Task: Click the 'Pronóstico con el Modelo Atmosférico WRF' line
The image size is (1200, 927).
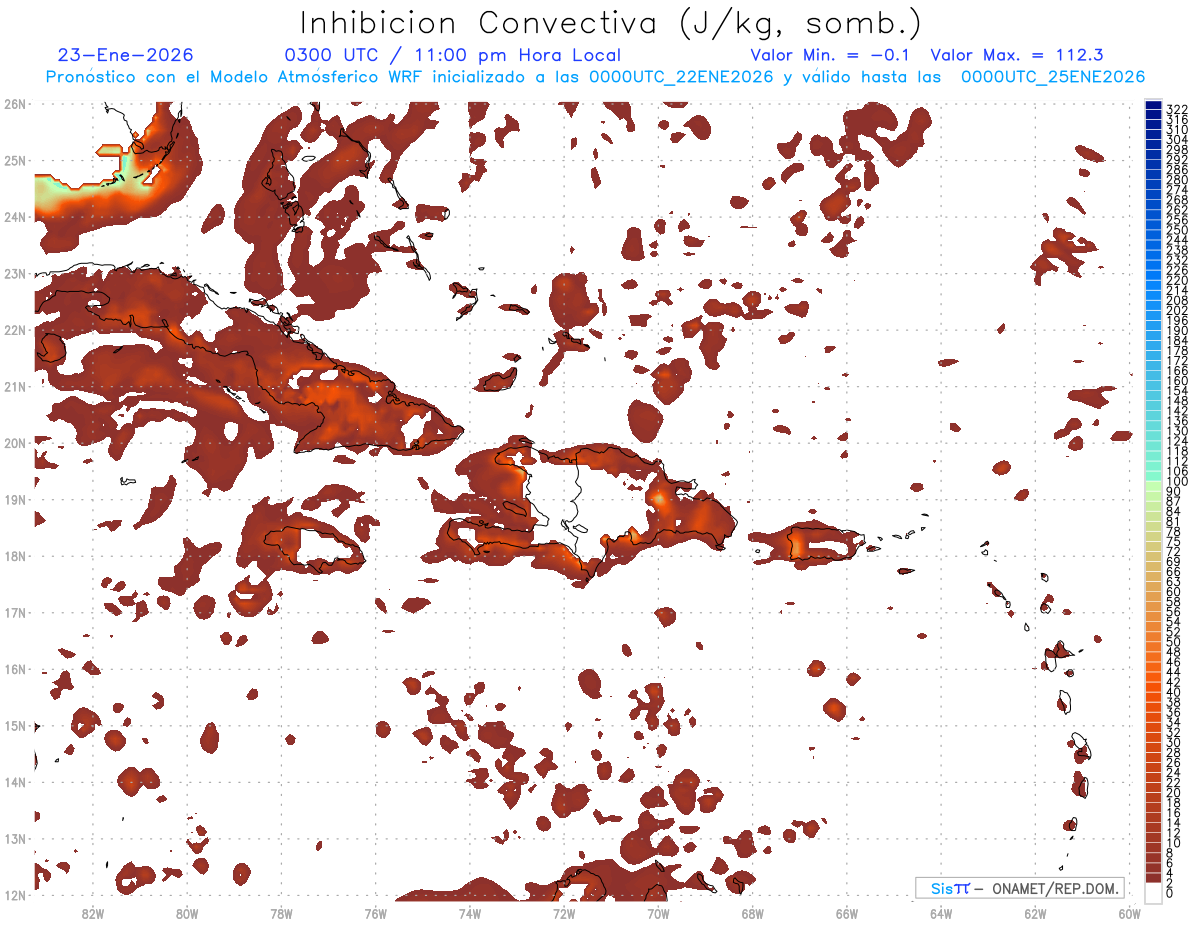Action: 595,77
